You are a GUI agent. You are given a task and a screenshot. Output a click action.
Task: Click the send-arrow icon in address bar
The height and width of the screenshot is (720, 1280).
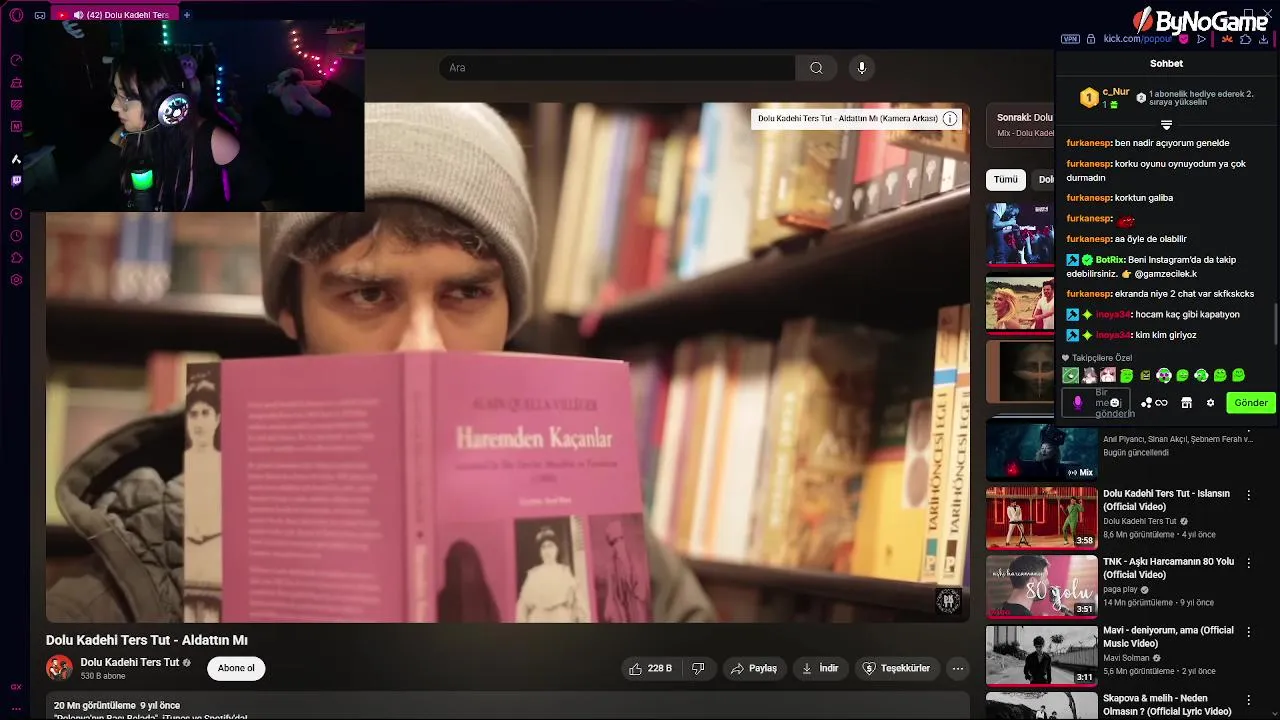[x=1202, y=39]
